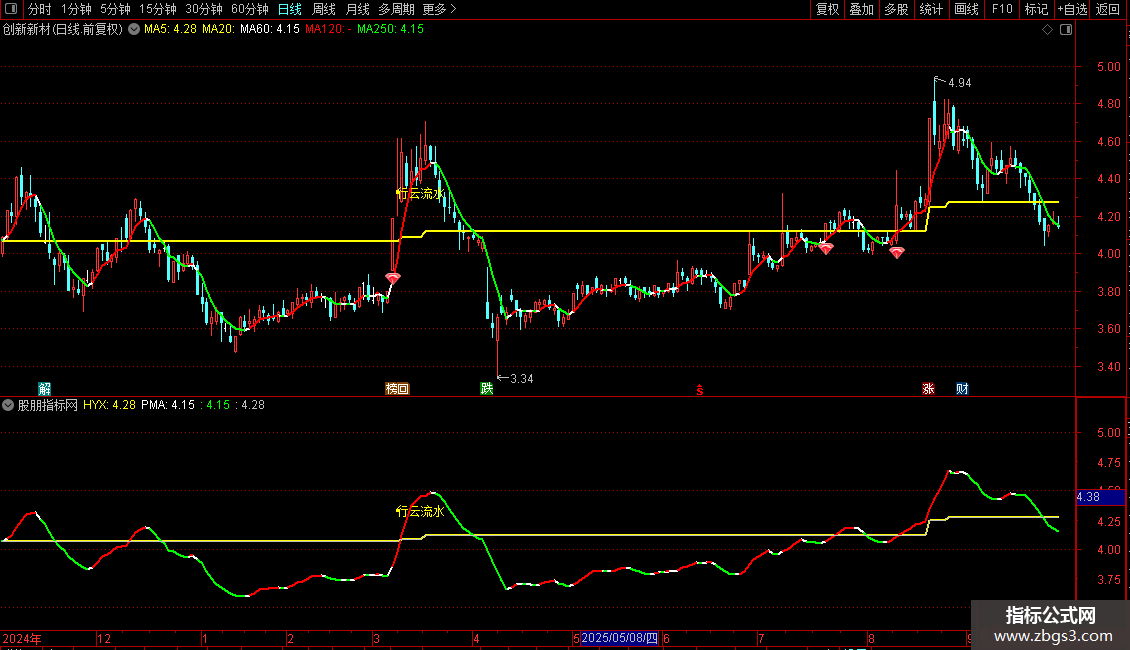Open F10 company information

[1002, 9]
